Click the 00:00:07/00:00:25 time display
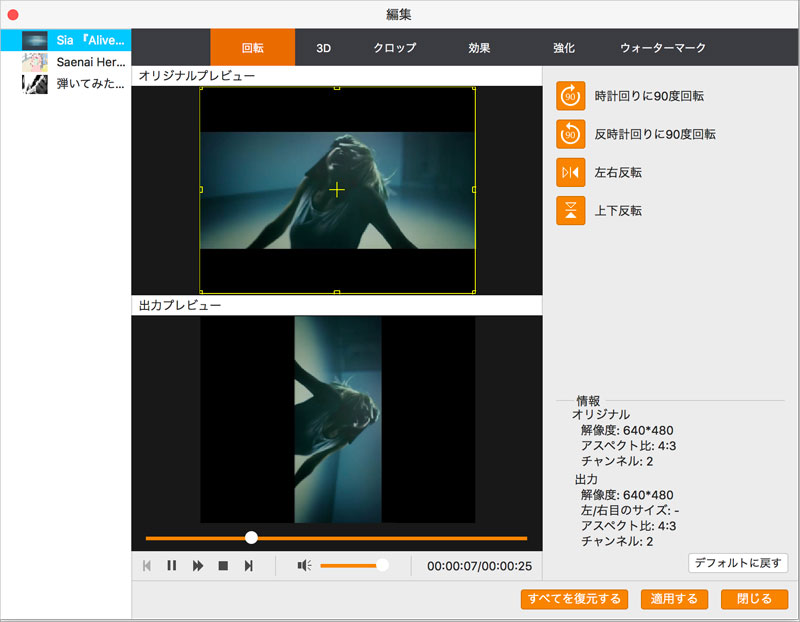800x622 pixels. click(479, 566)
